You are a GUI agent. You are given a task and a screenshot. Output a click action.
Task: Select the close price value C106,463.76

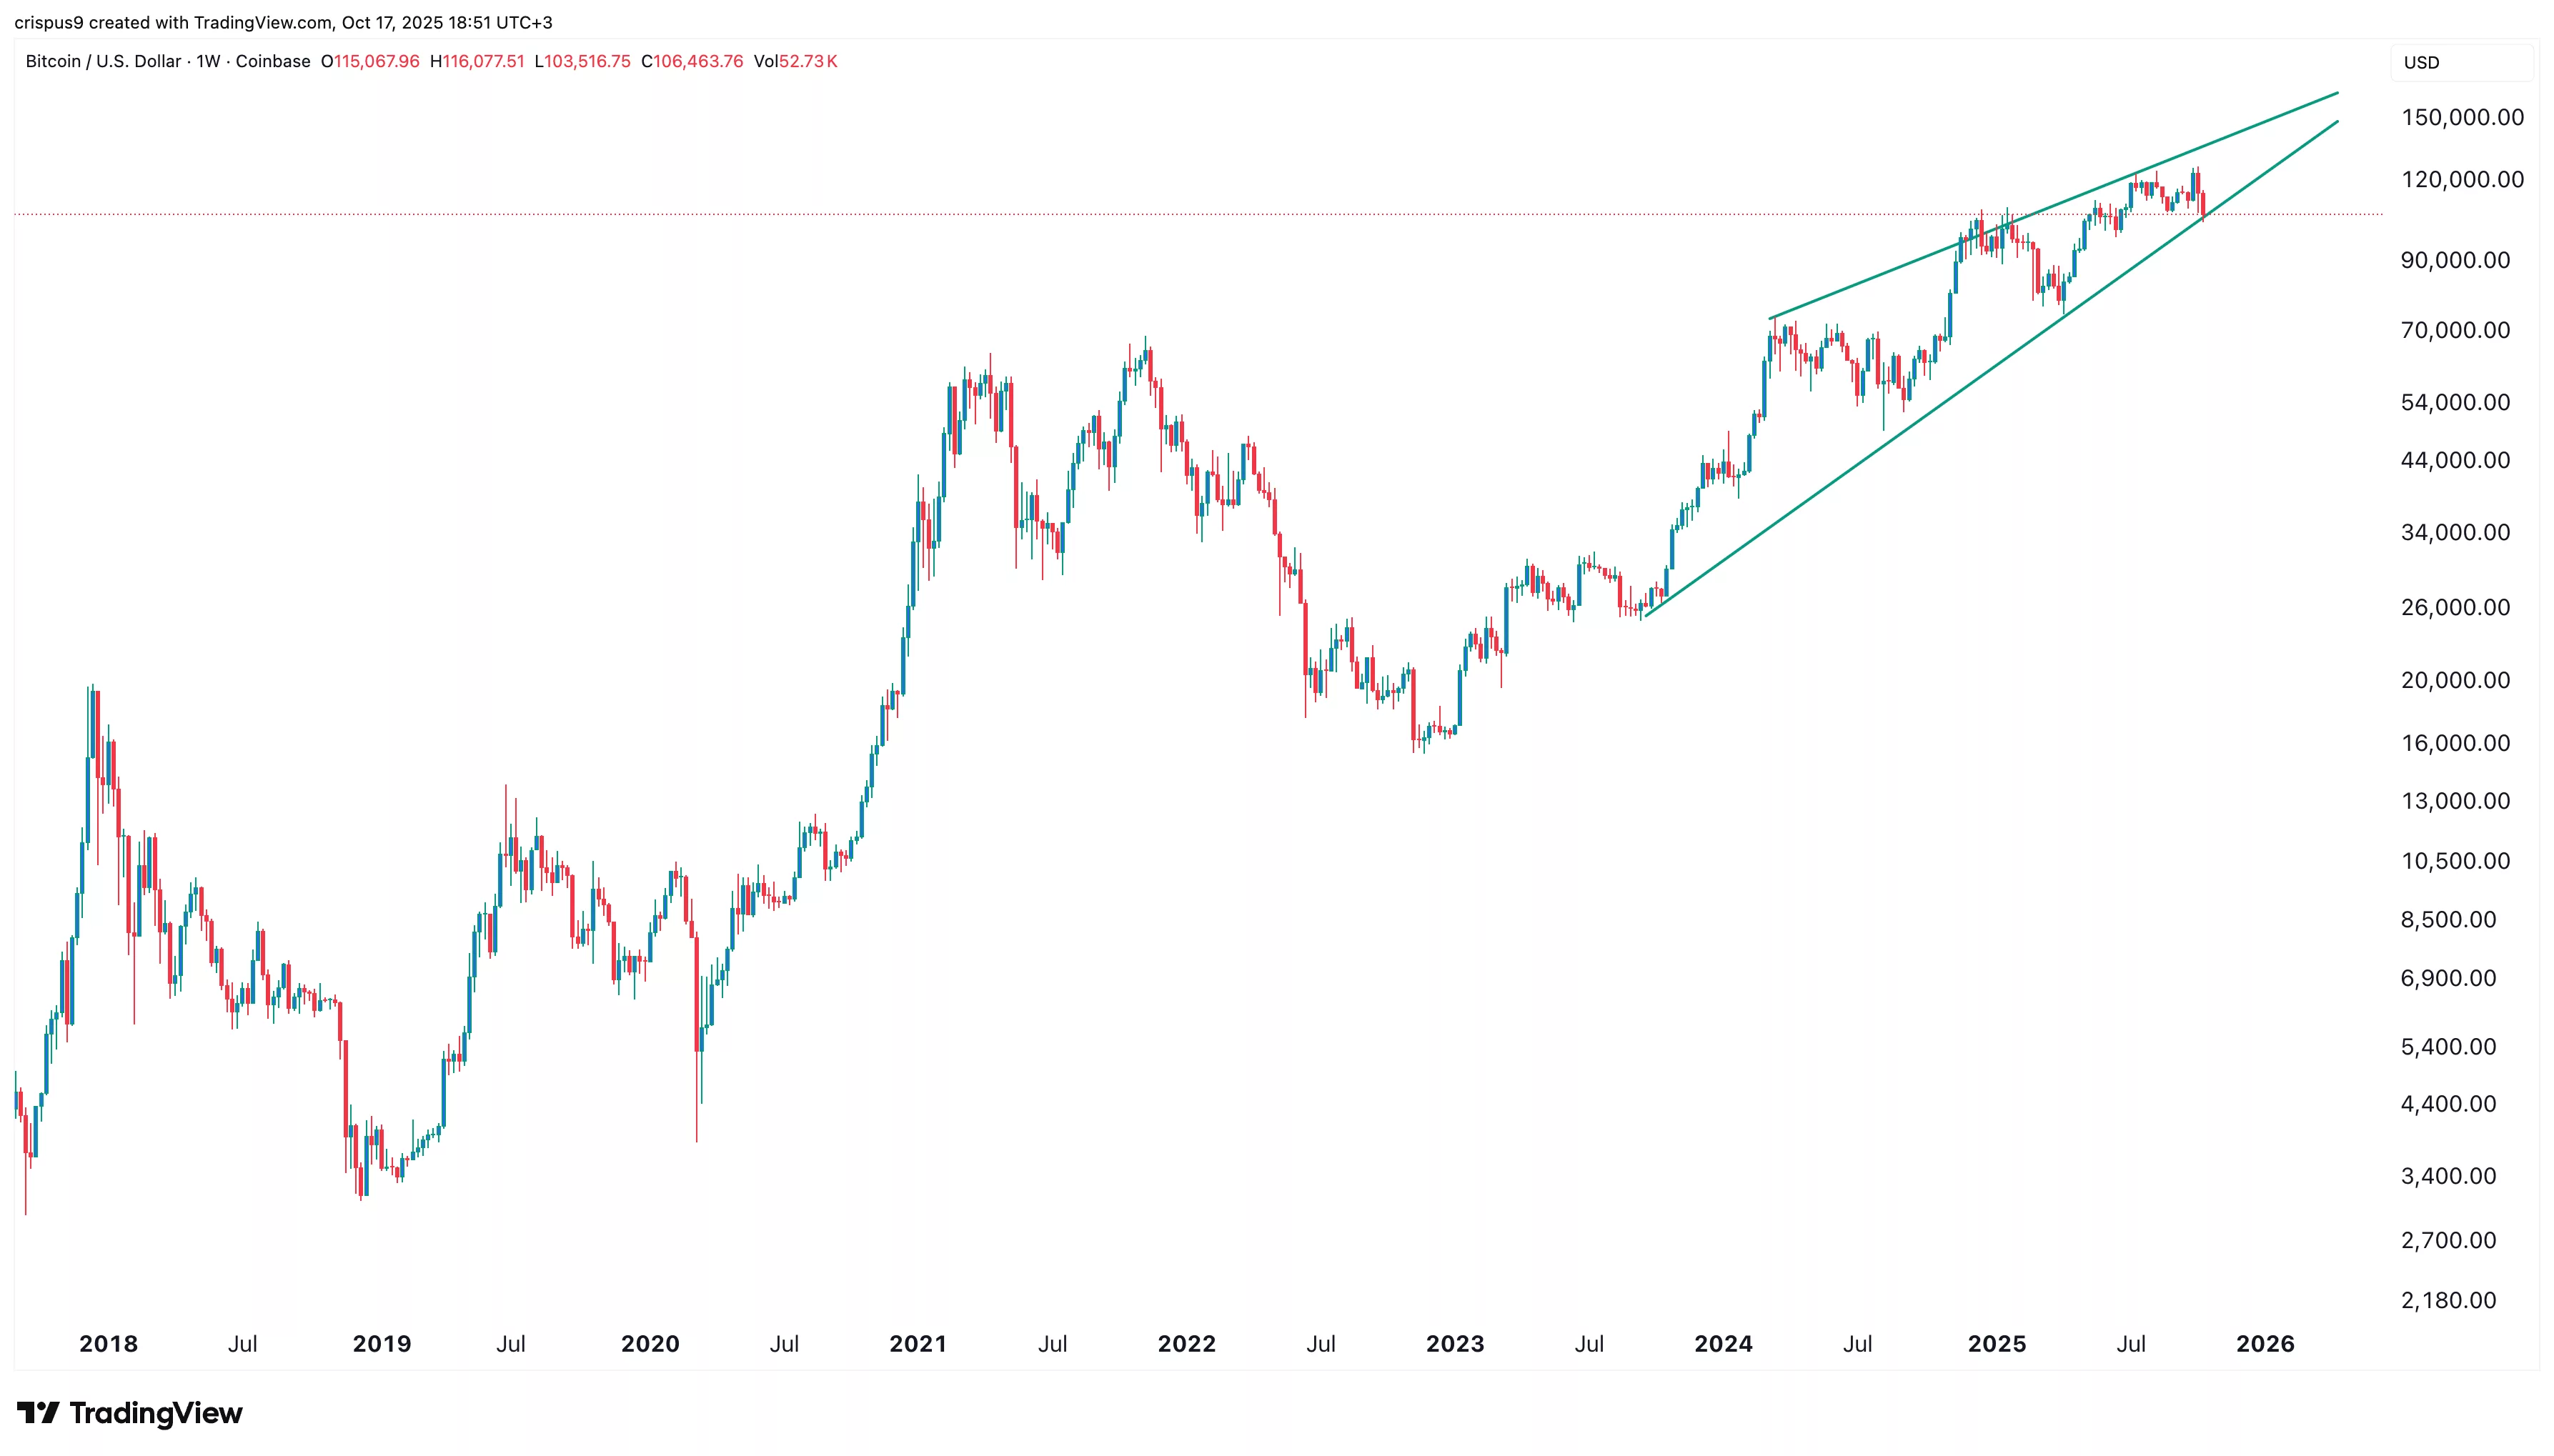pos(692,61)
